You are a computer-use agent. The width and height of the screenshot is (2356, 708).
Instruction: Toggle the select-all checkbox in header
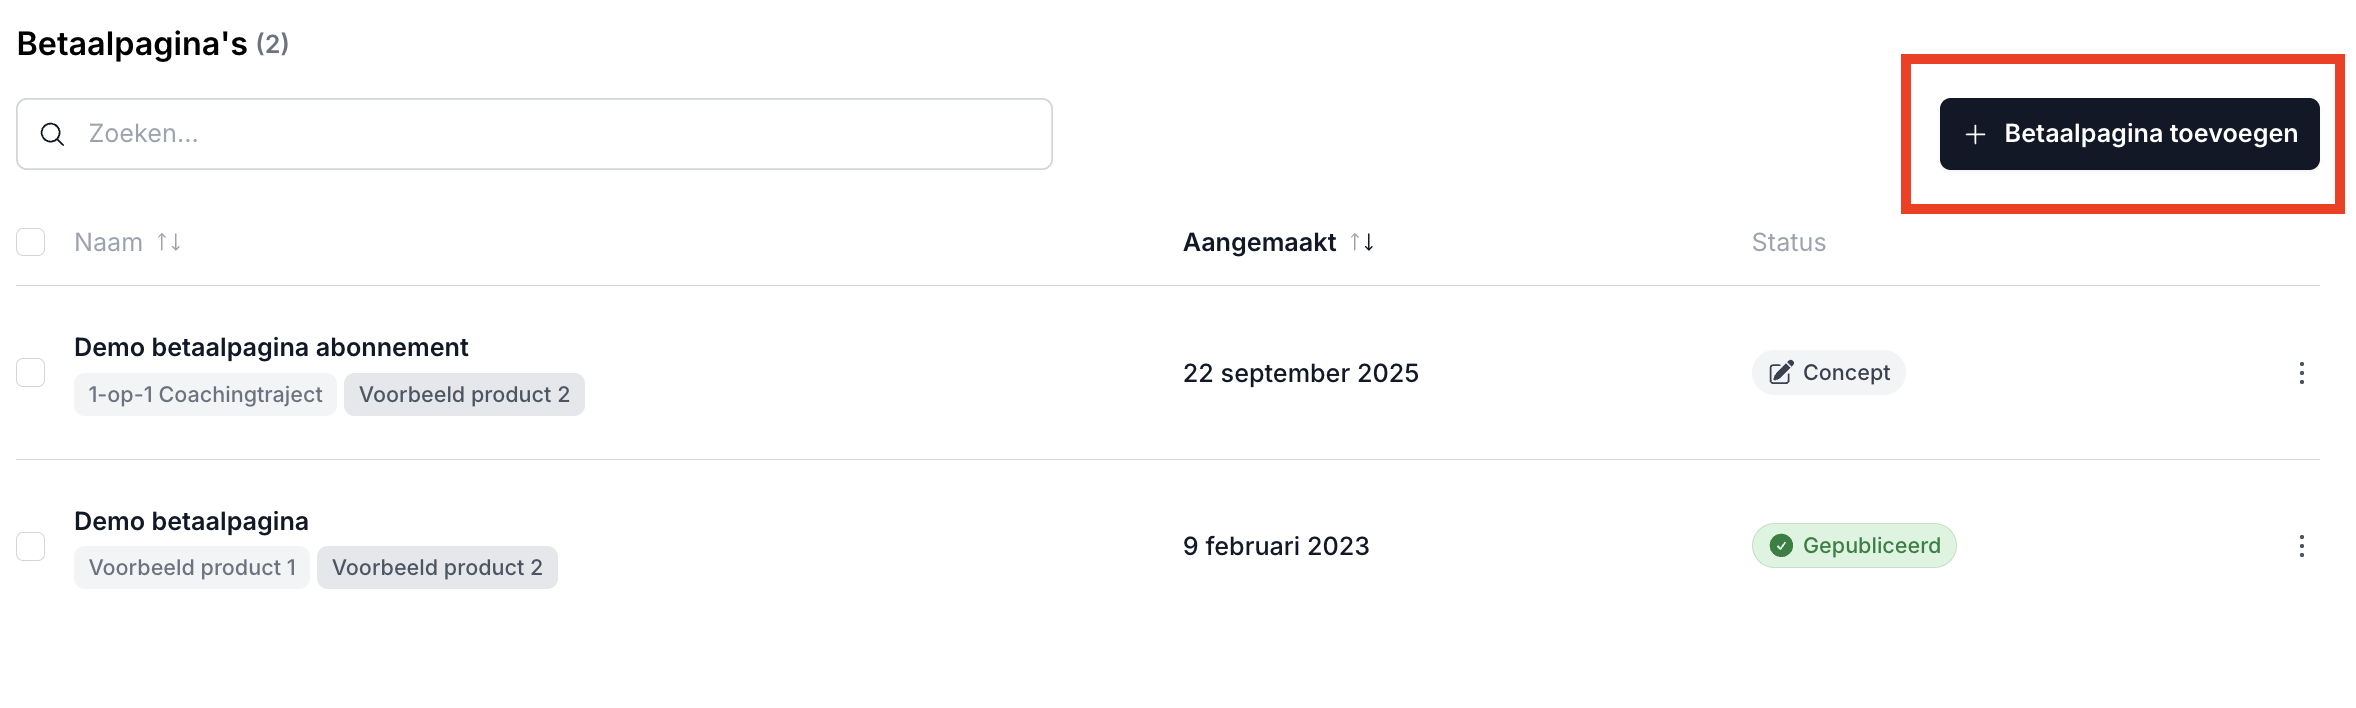[x=31, y=242]
